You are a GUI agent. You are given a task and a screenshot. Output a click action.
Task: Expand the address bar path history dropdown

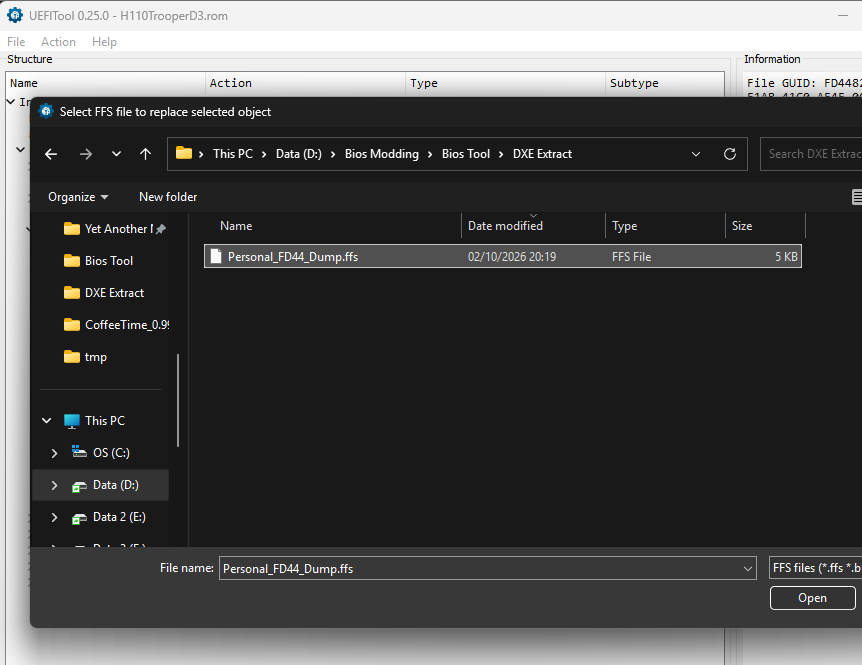695,154
